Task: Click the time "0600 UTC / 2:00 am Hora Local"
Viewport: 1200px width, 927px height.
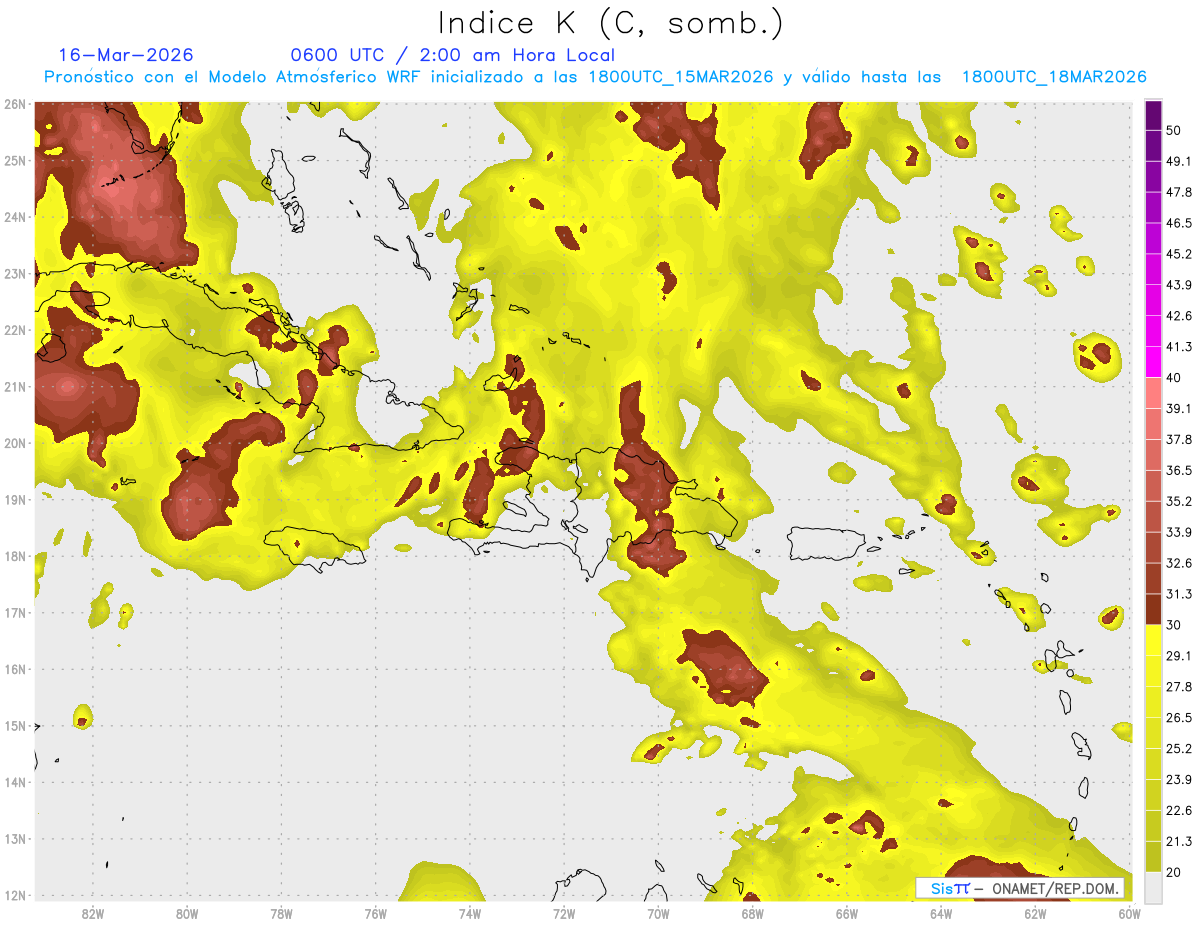Action: (452, 55)
